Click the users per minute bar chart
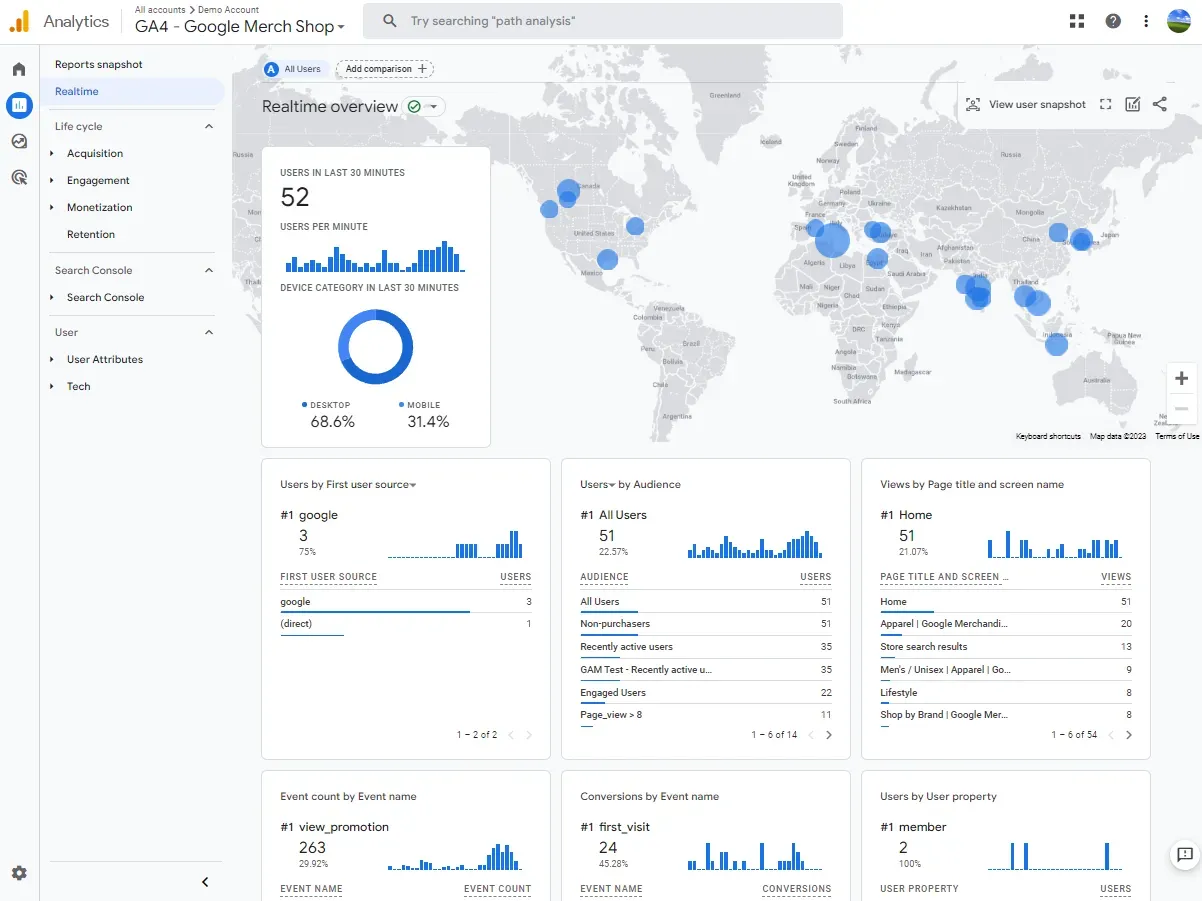This screenshot has width=1202, height=901. [x=375, y=256]
